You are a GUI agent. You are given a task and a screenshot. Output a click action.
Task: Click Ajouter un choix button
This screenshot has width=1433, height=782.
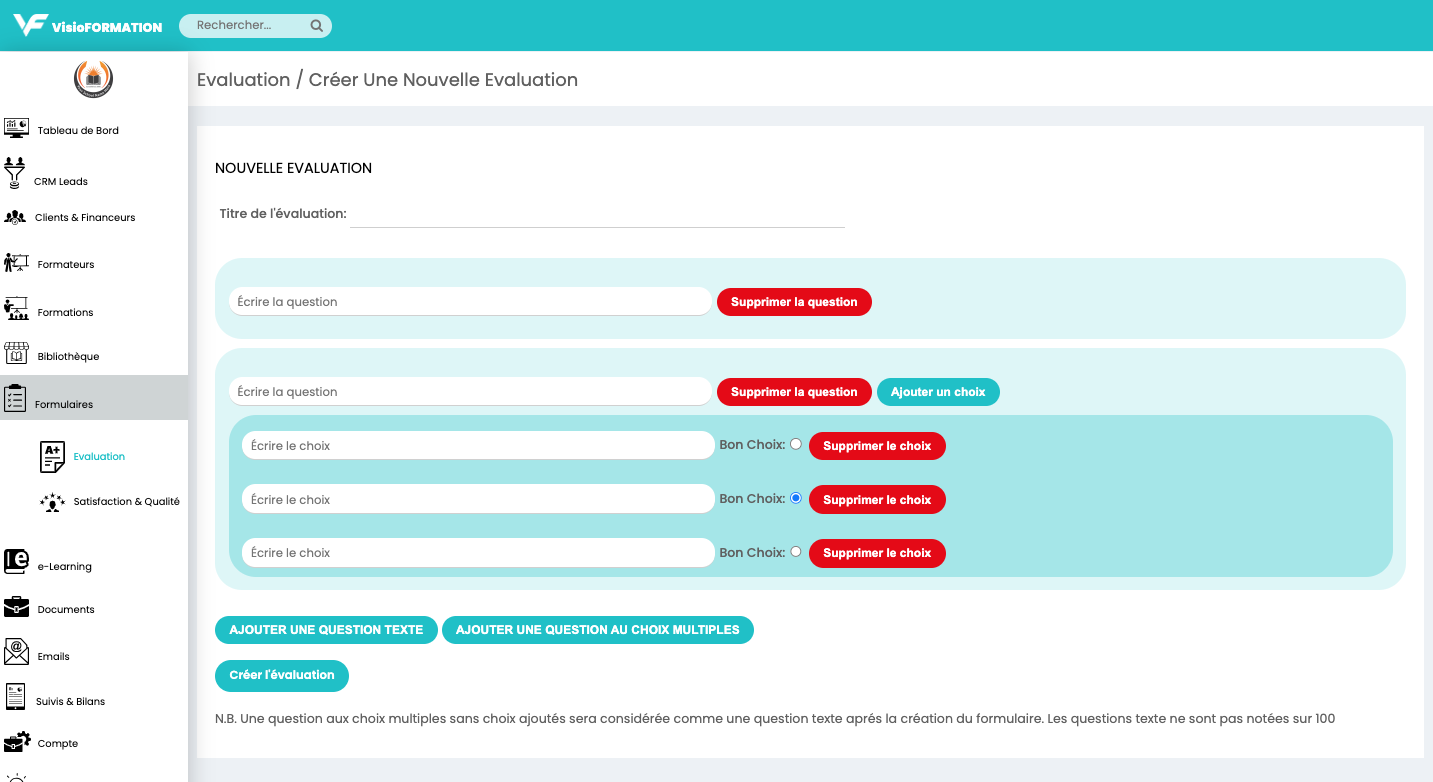pyautogui.click(x=938, y=392)
